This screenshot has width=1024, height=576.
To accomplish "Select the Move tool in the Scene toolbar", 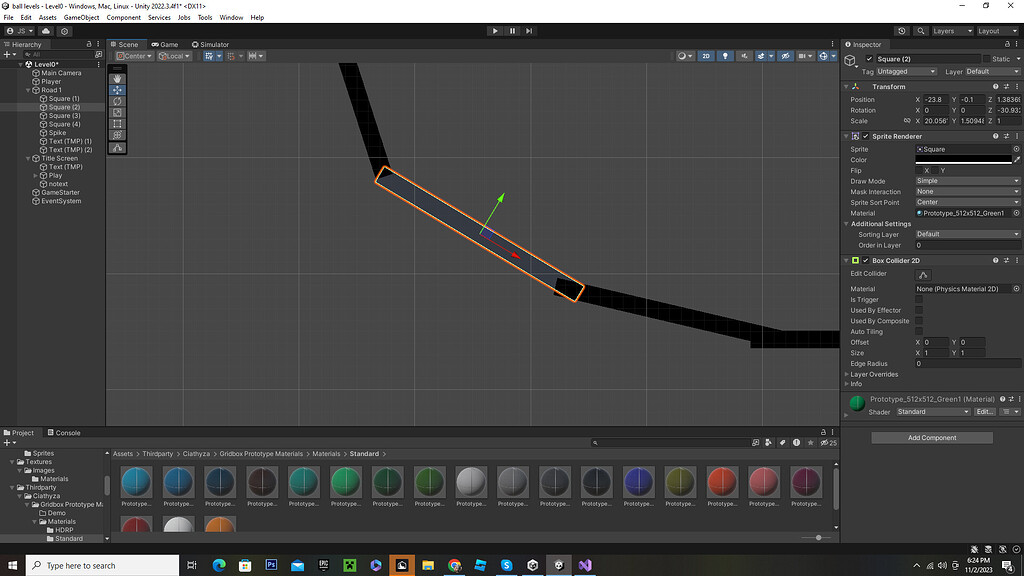I will click(117, 90).
